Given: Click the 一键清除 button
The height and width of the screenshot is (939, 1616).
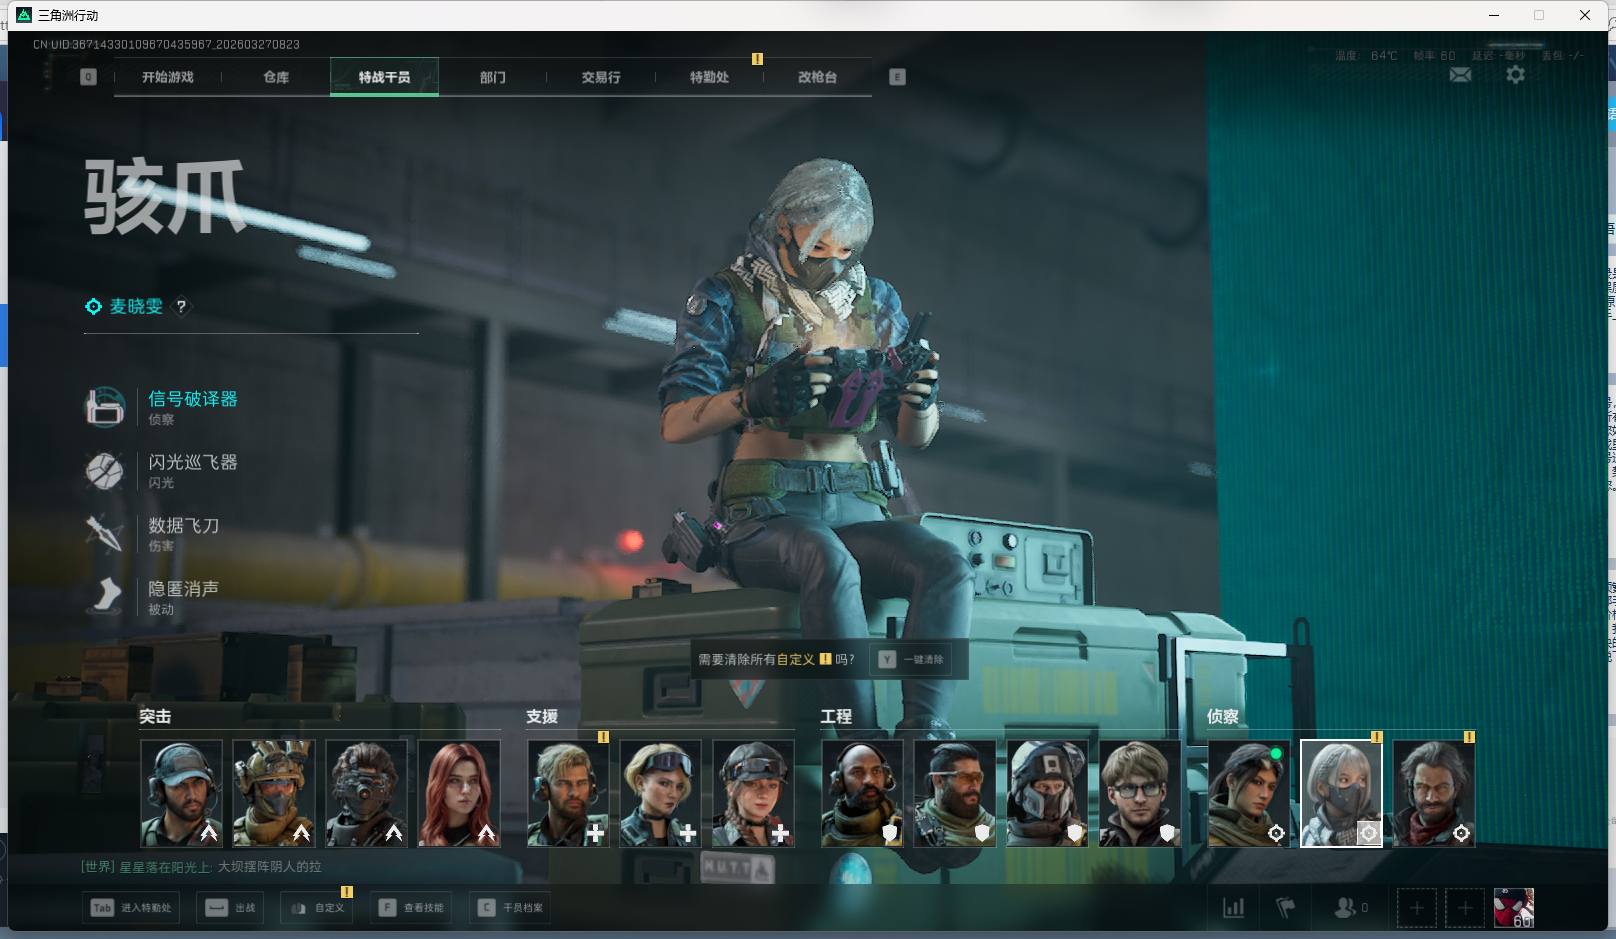Looking at the screenshot, I should click(911, 660).
